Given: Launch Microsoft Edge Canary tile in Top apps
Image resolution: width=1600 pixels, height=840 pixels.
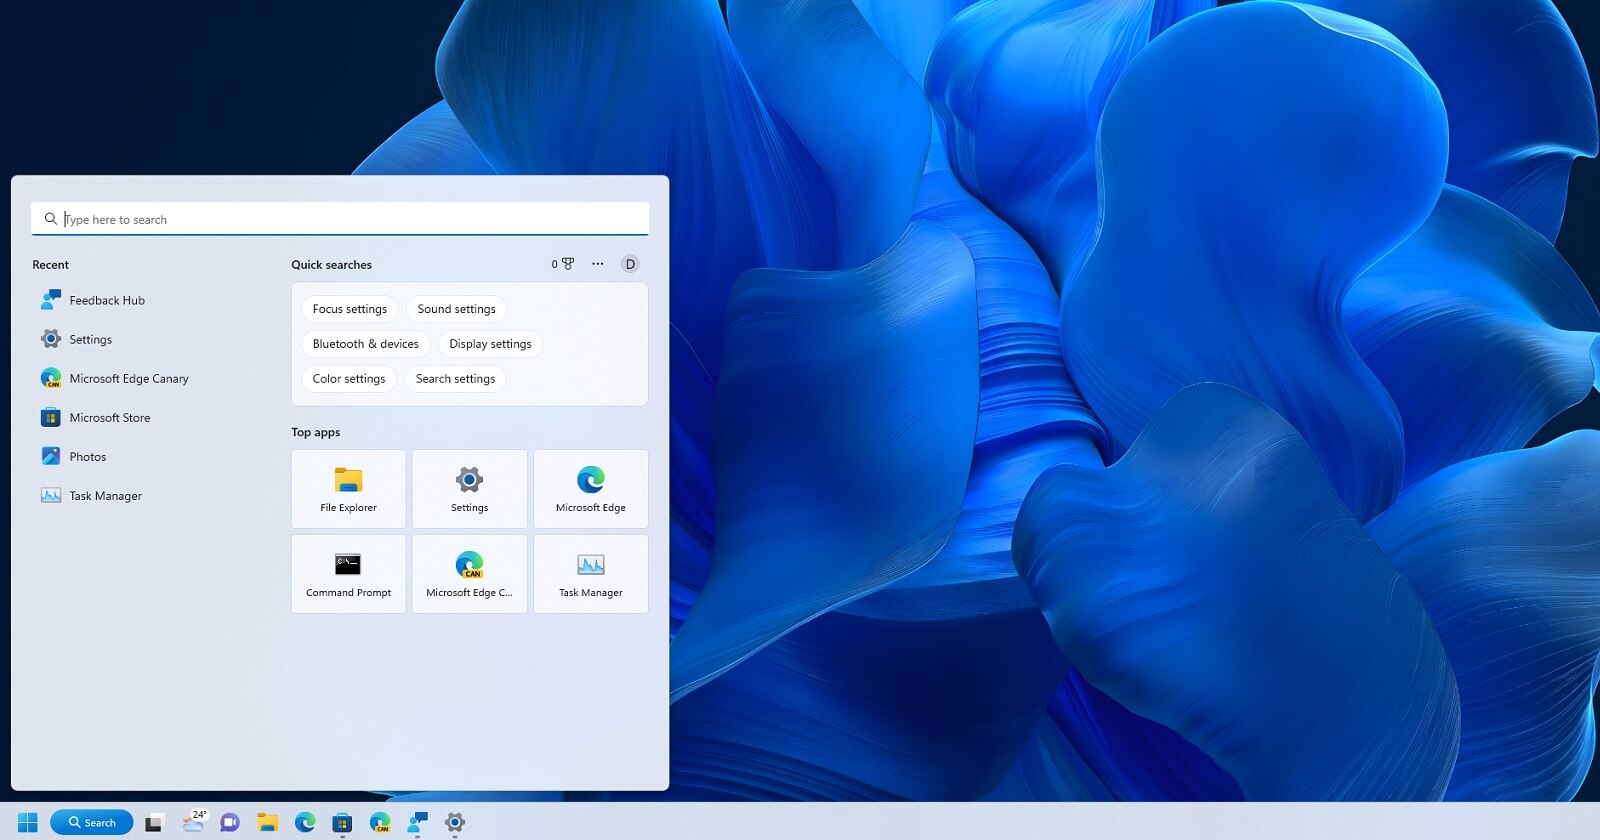Looking at the screenshot, I should point(469,574).
